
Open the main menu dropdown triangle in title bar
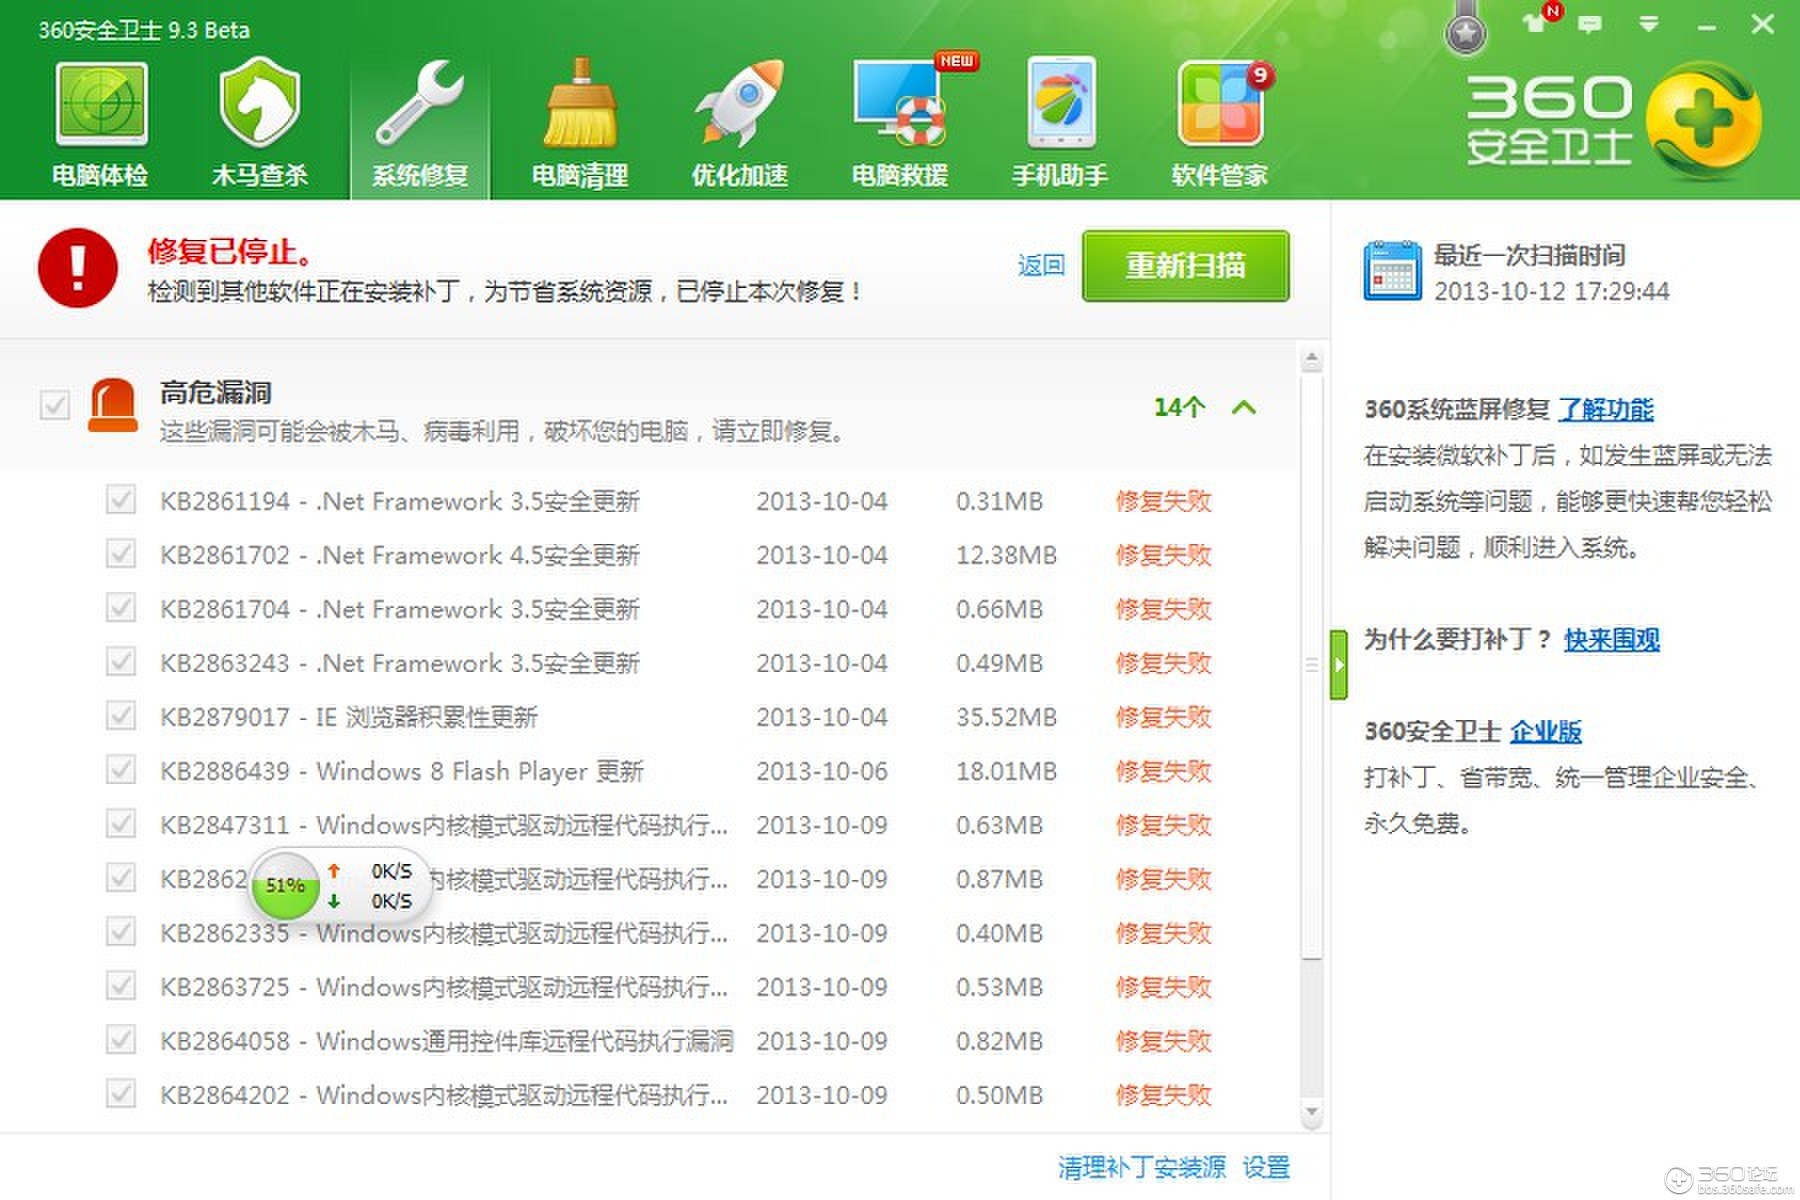click(x=1648, y=24)
